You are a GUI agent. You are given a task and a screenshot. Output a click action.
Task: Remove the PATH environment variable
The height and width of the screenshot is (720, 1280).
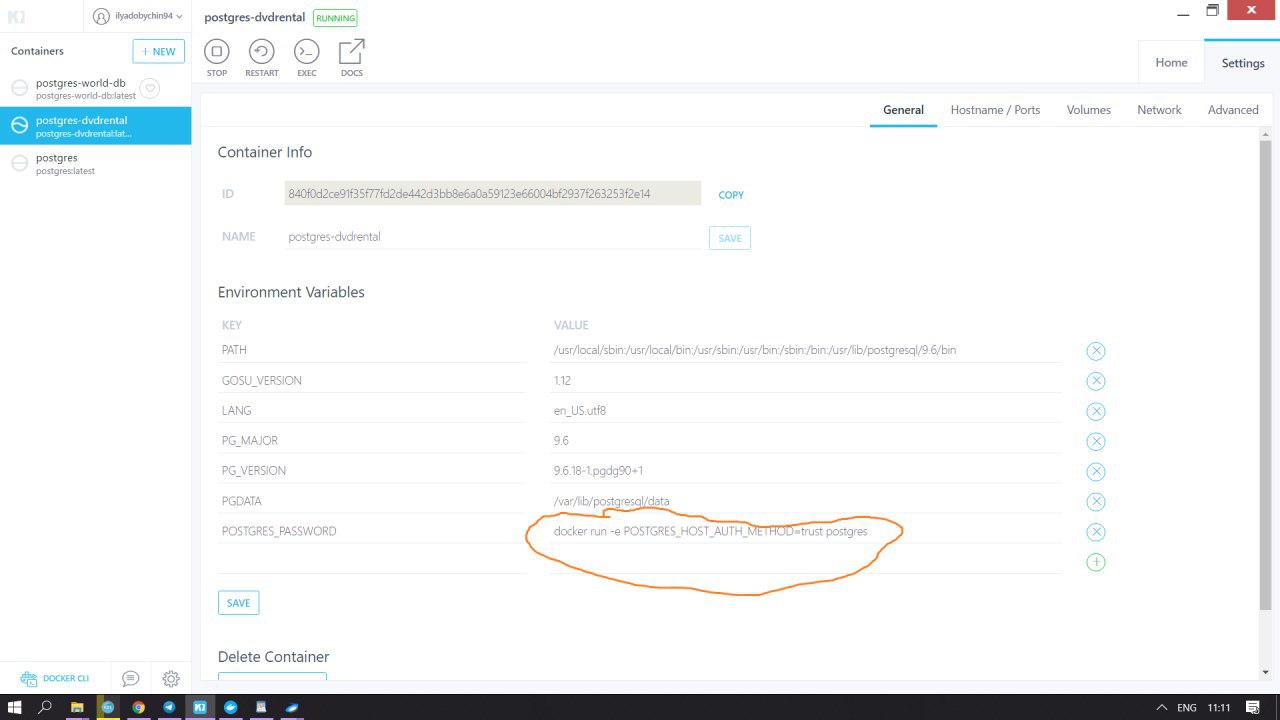(x=1096, y=351)
